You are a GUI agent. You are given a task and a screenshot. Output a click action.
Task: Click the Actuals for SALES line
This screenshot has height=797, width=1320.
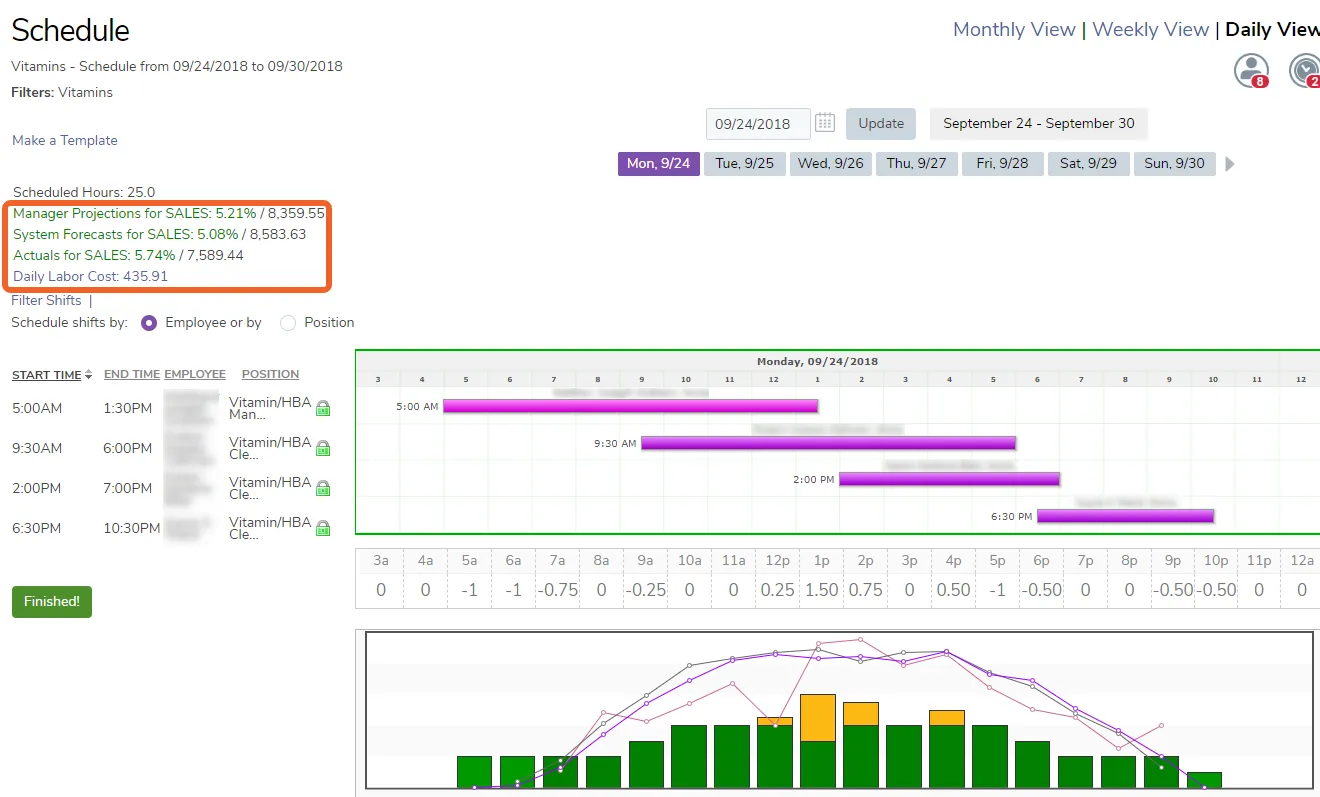[128, 256]
